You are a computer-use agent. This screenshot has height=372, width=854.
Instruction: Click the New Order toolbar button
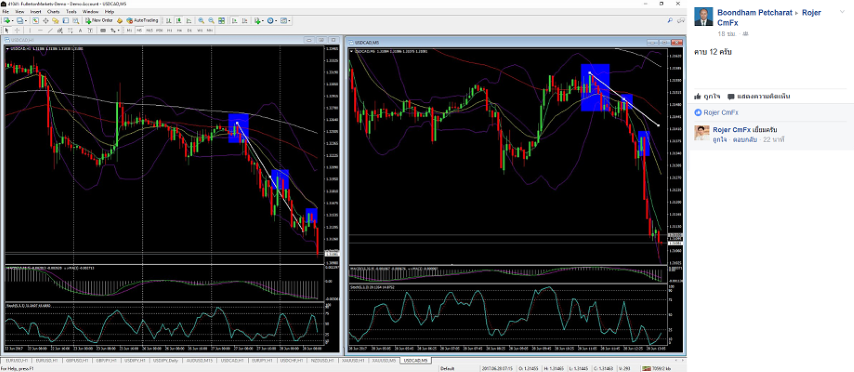click(x=99, y=20)
